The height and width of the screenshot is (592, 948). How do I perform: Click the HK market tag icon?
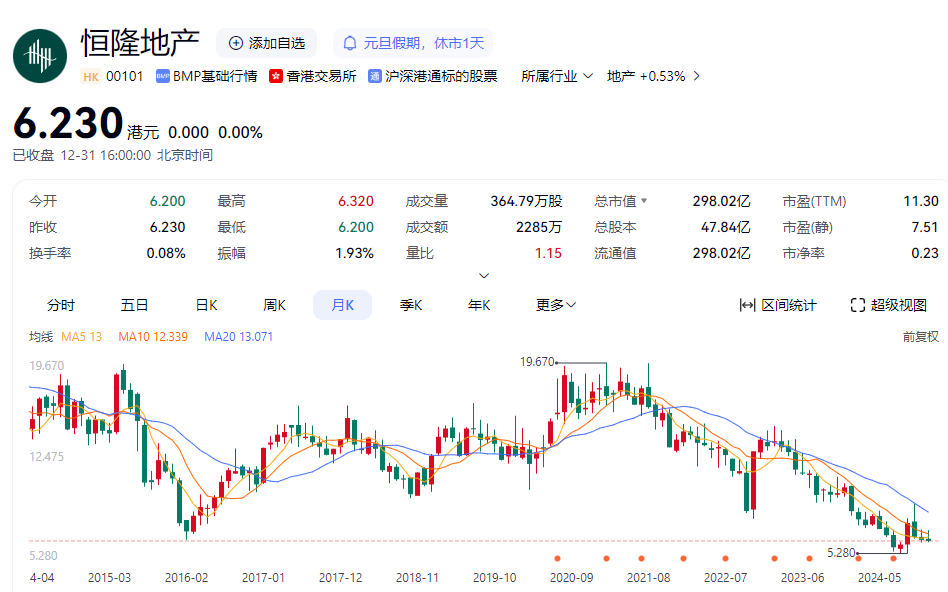click(x=91, y=77)
